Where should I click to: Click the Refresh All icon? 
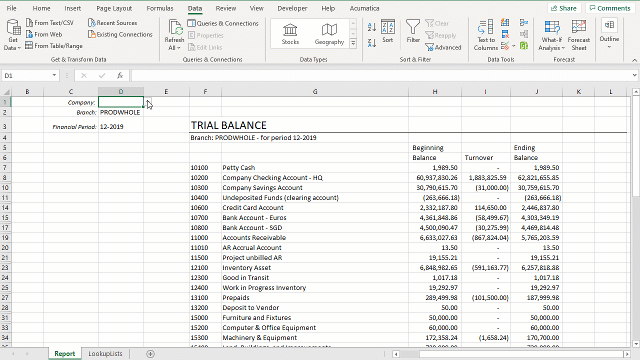point(175,28)
